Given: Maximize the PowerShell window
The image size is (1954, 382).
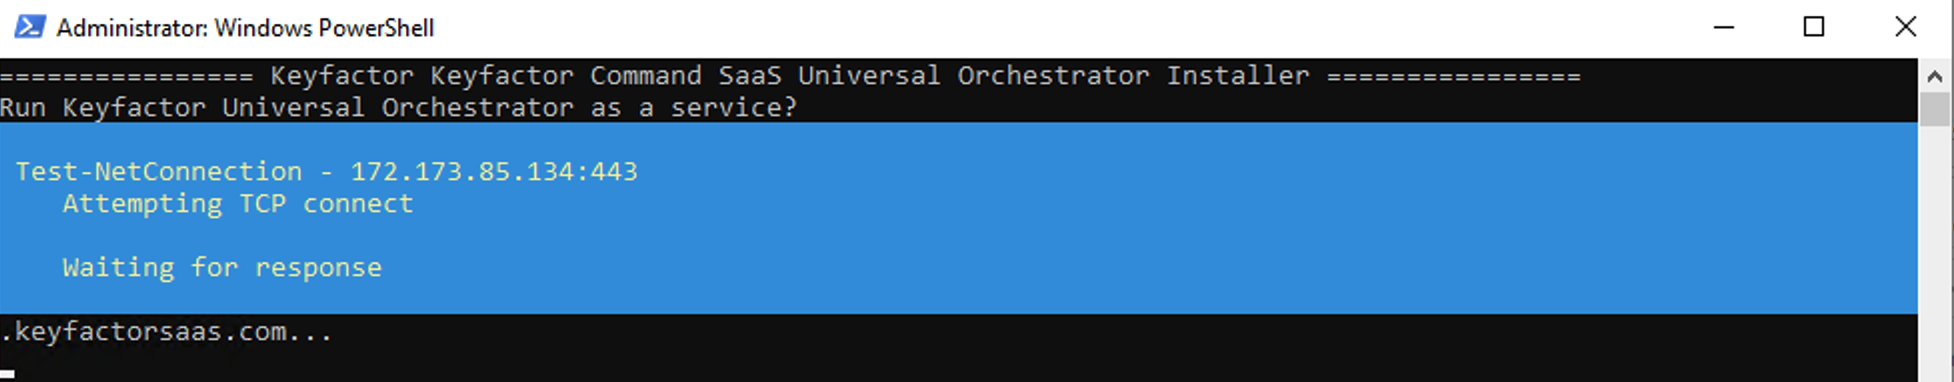Looking at the screenshot, I should tap(1813, 27).
